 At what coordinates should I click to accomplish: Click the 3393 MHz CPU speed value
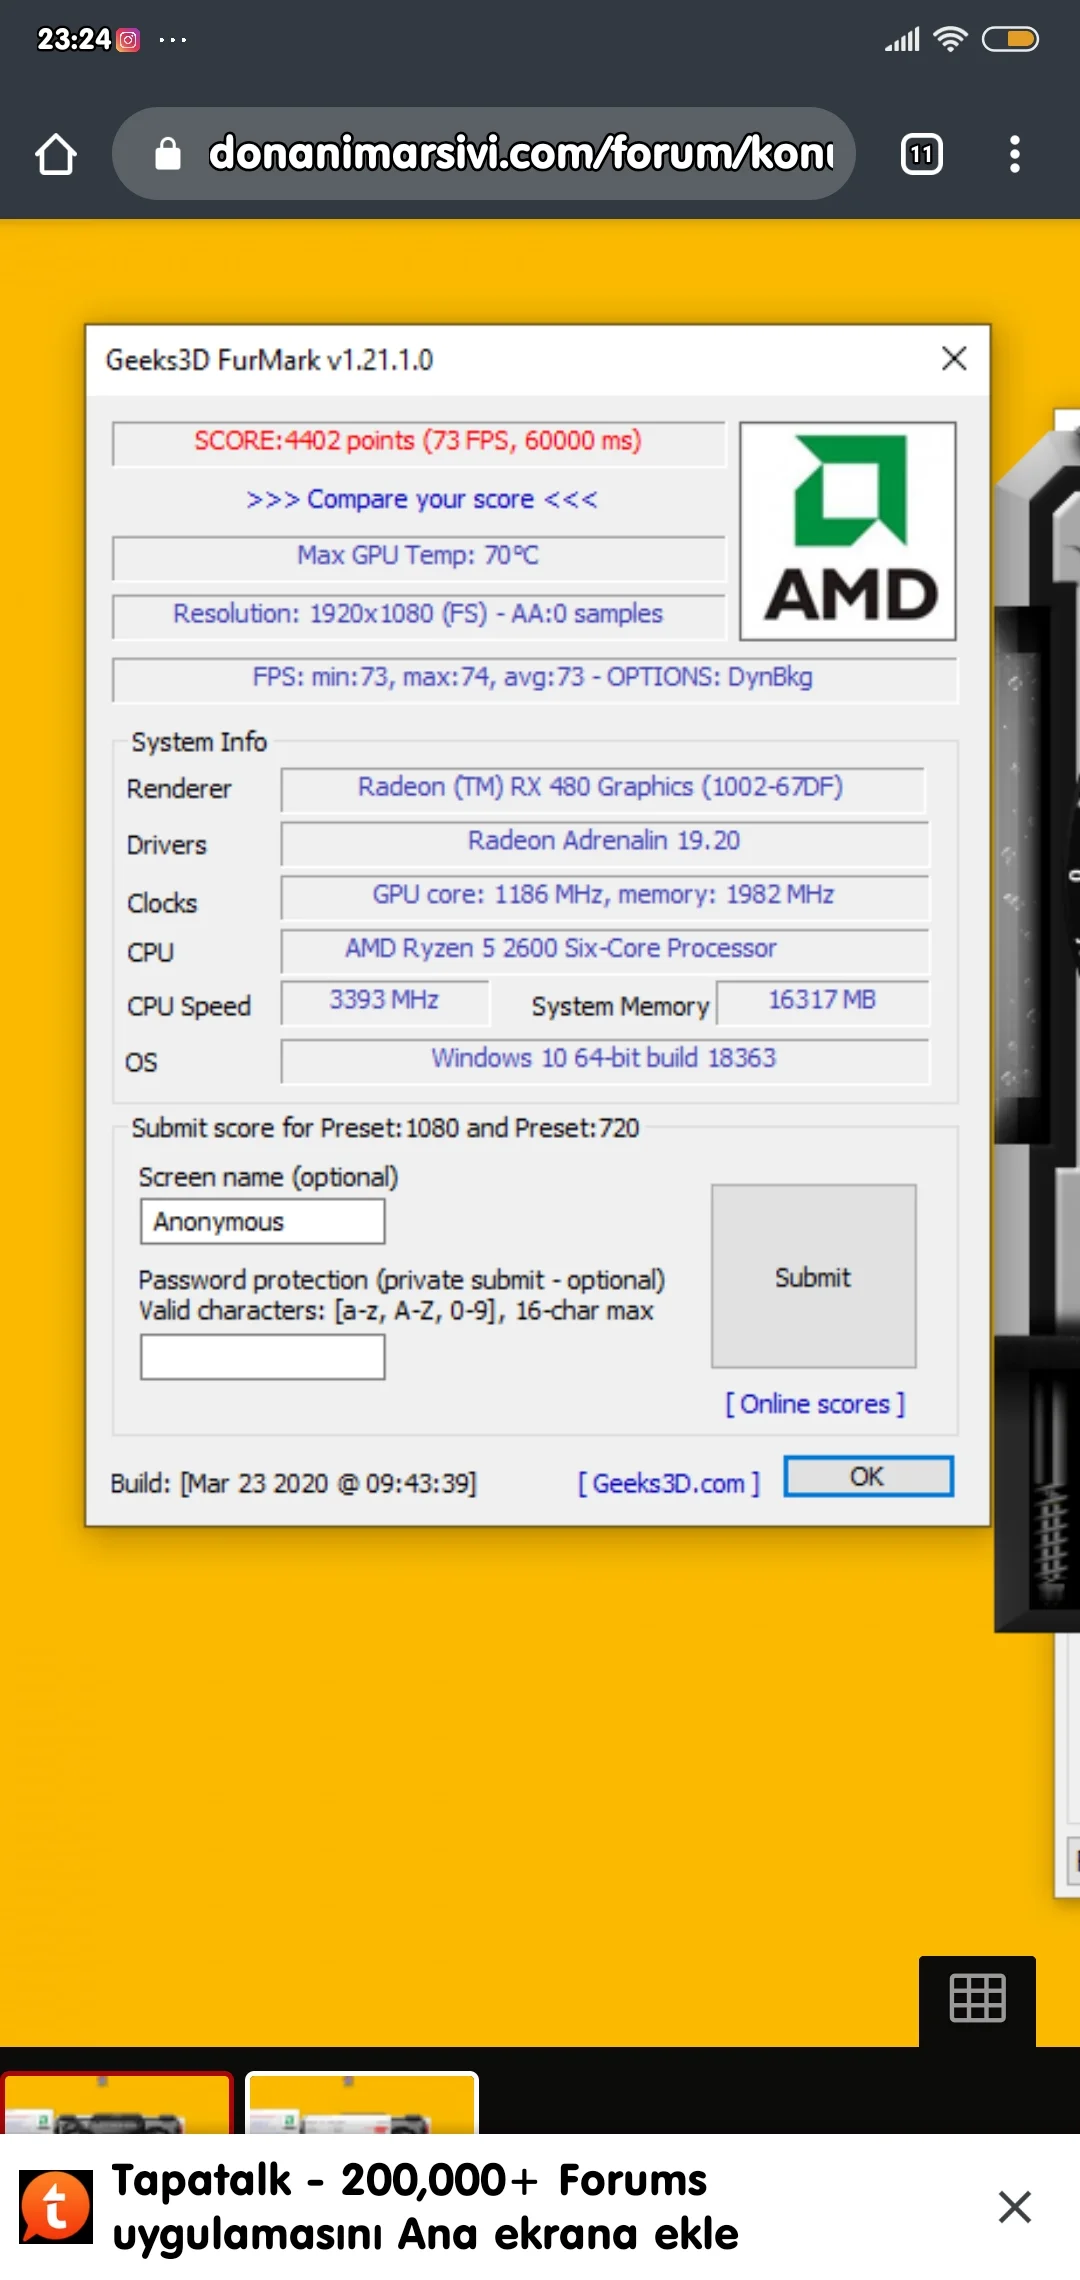point(385,1001)
